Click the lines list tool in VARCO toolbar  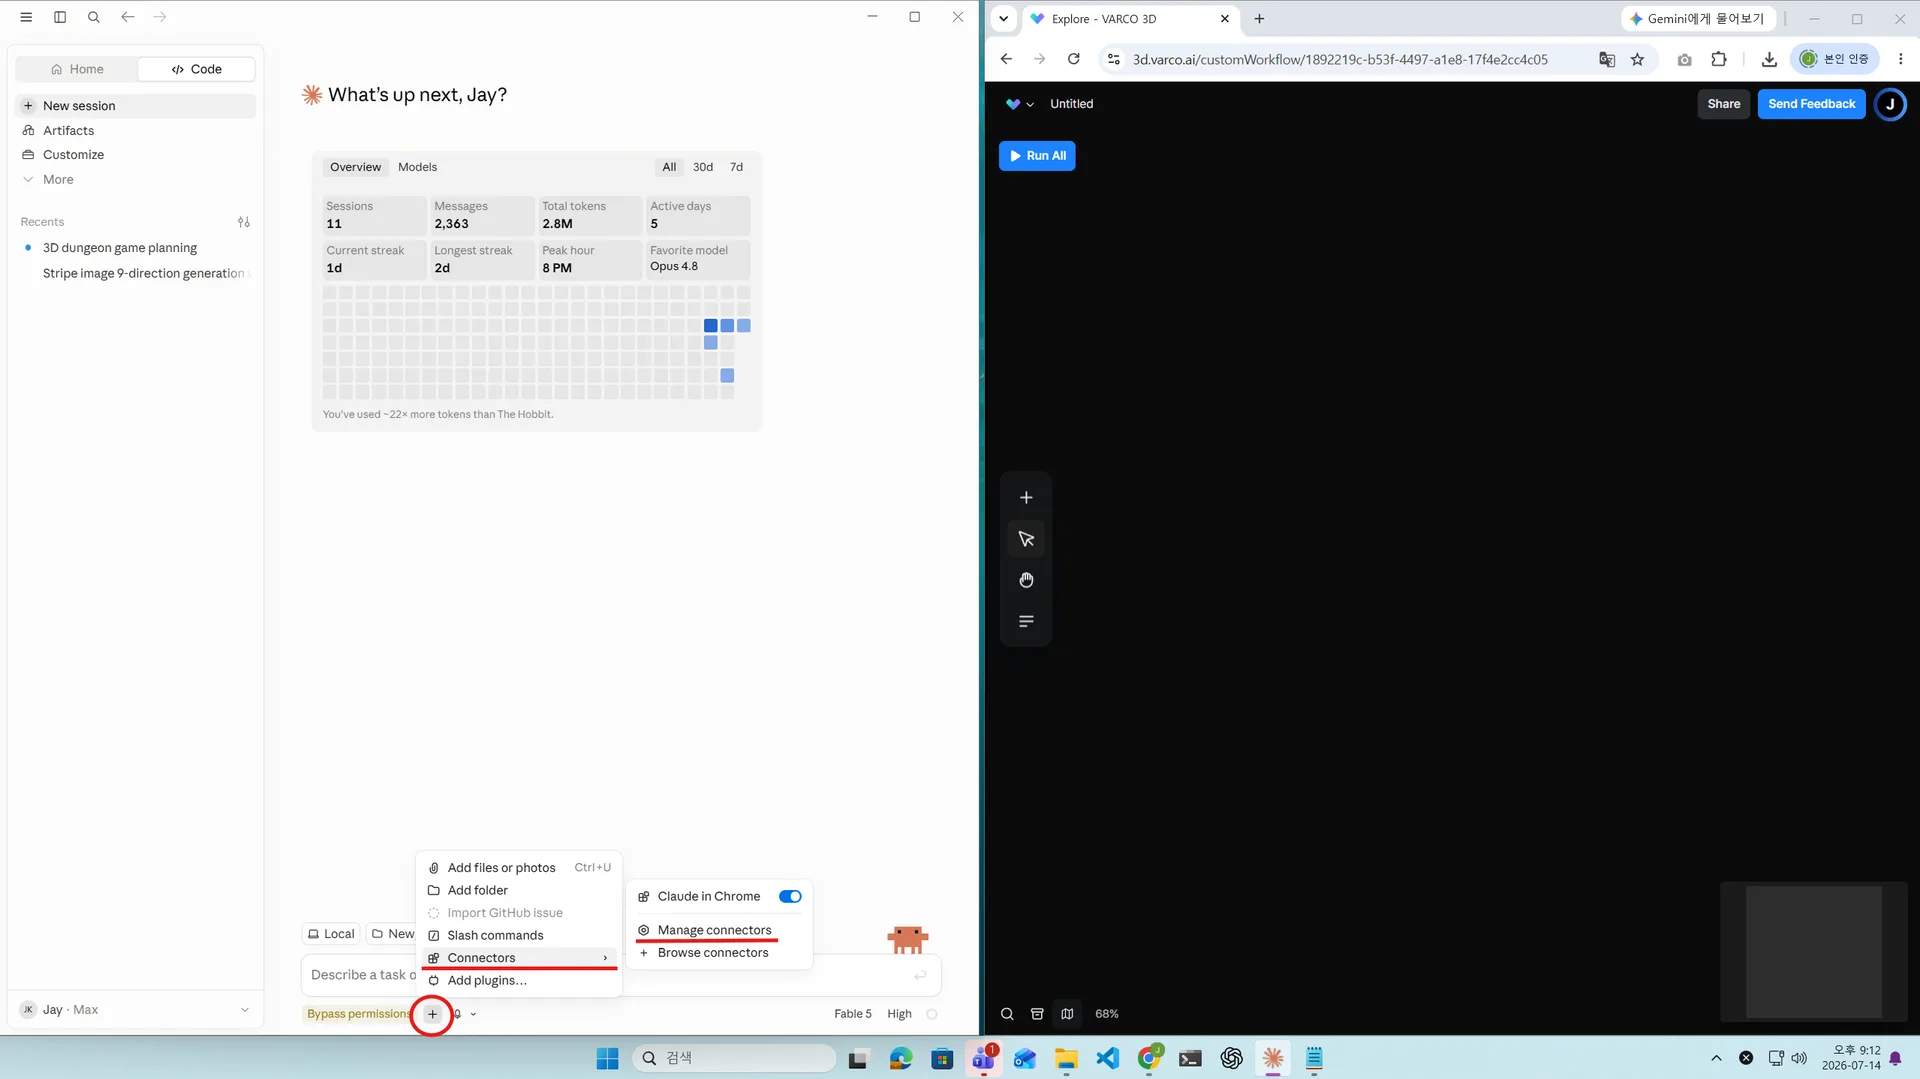(1026, 621)
